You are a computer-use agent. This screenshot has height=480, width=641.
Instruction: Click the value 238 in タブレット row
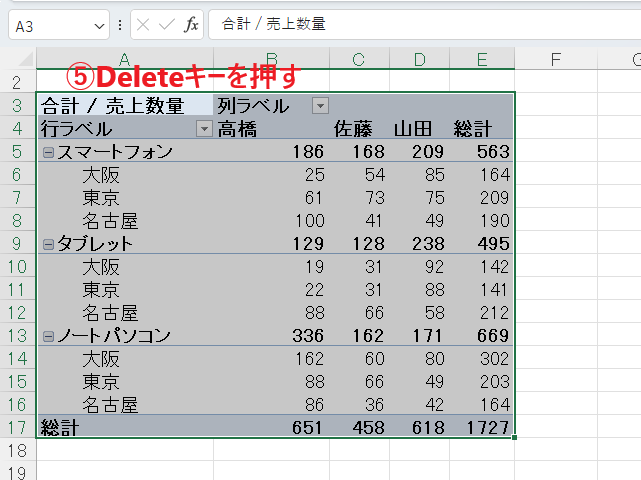click(428, 244)
